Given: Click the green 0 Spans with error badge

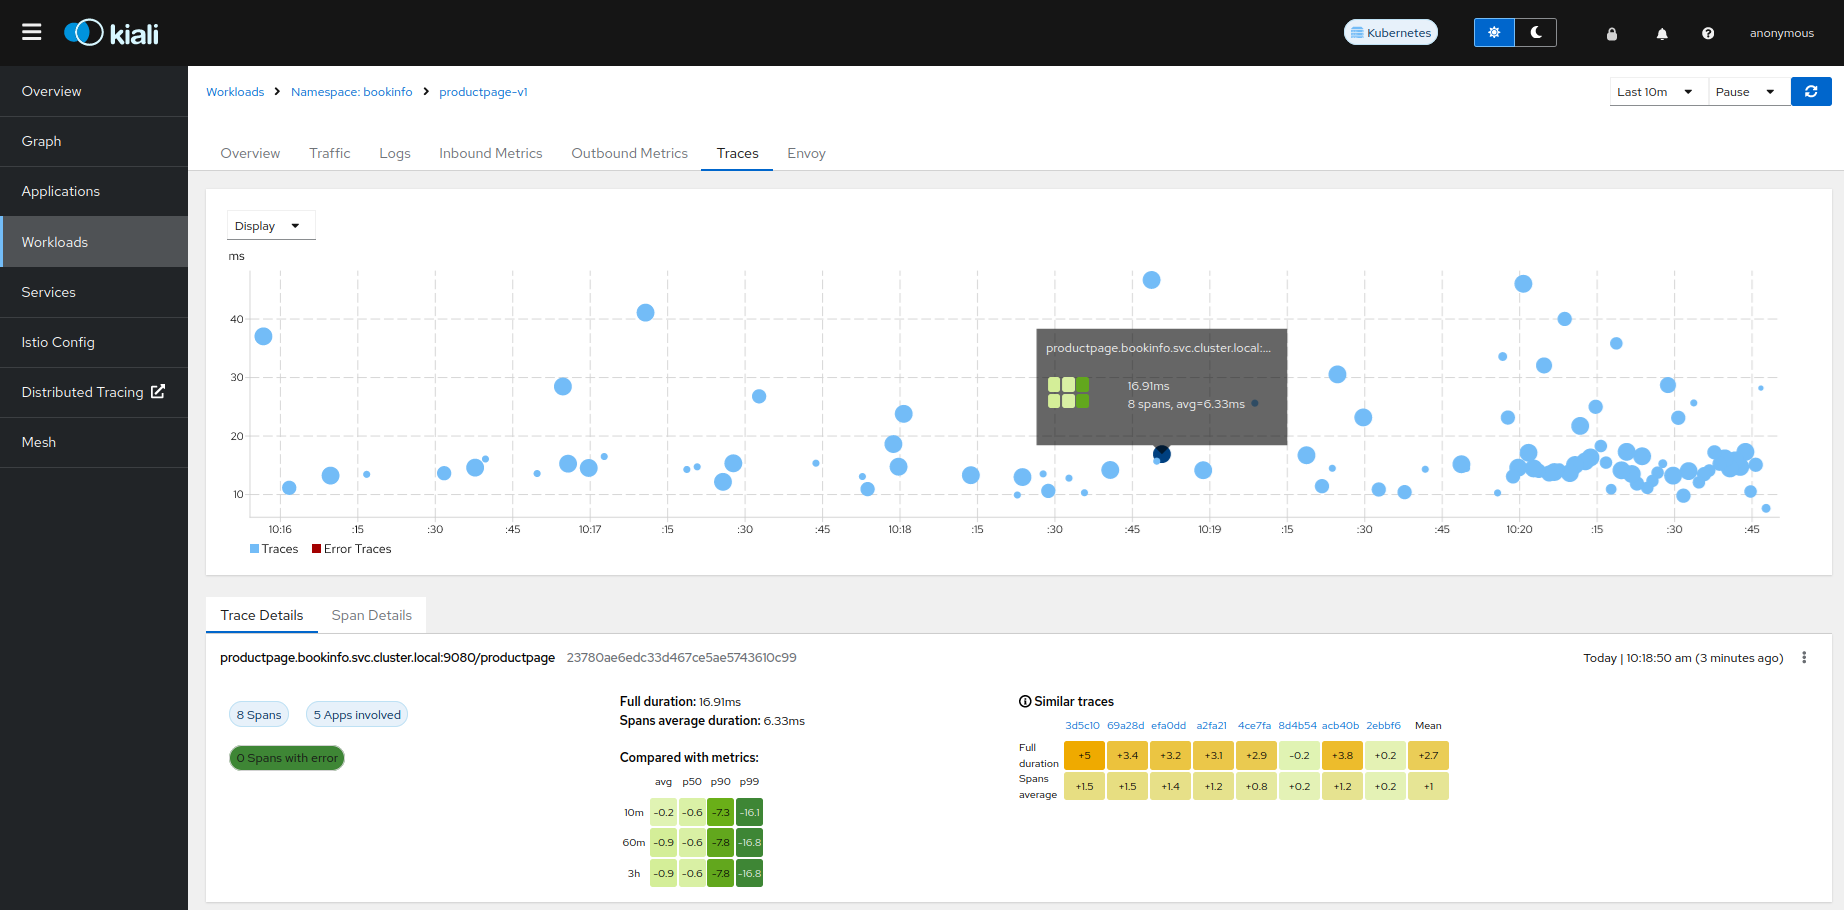Looking at the screenshot, I should point(287,758).
